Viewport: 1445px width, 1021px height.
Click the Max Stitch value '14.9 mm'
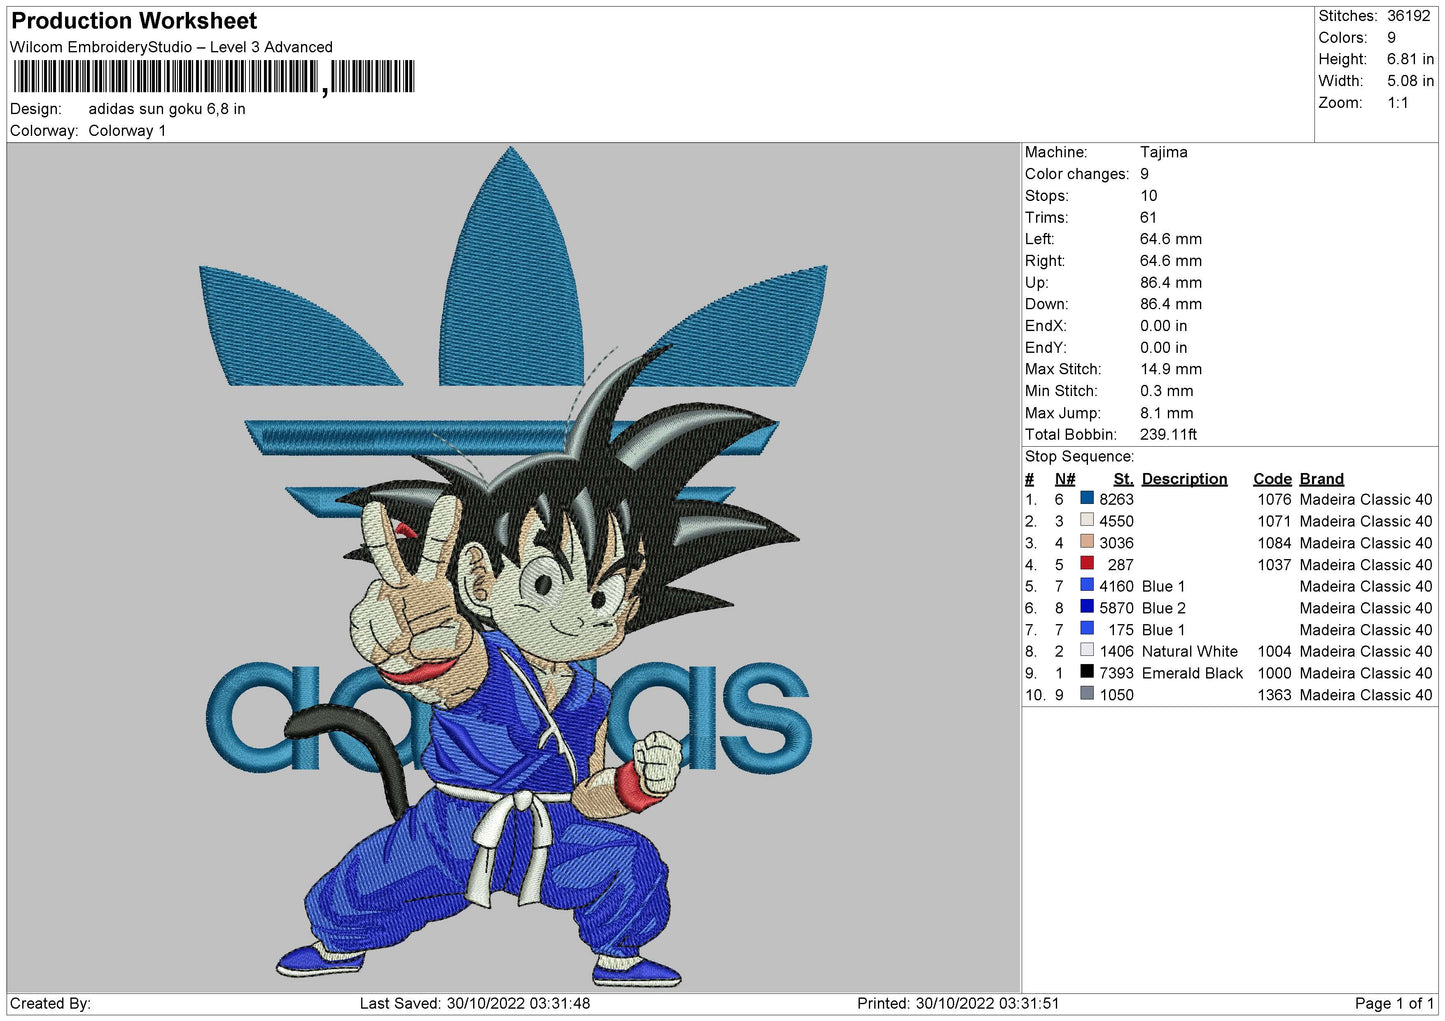pos(1171,369)
